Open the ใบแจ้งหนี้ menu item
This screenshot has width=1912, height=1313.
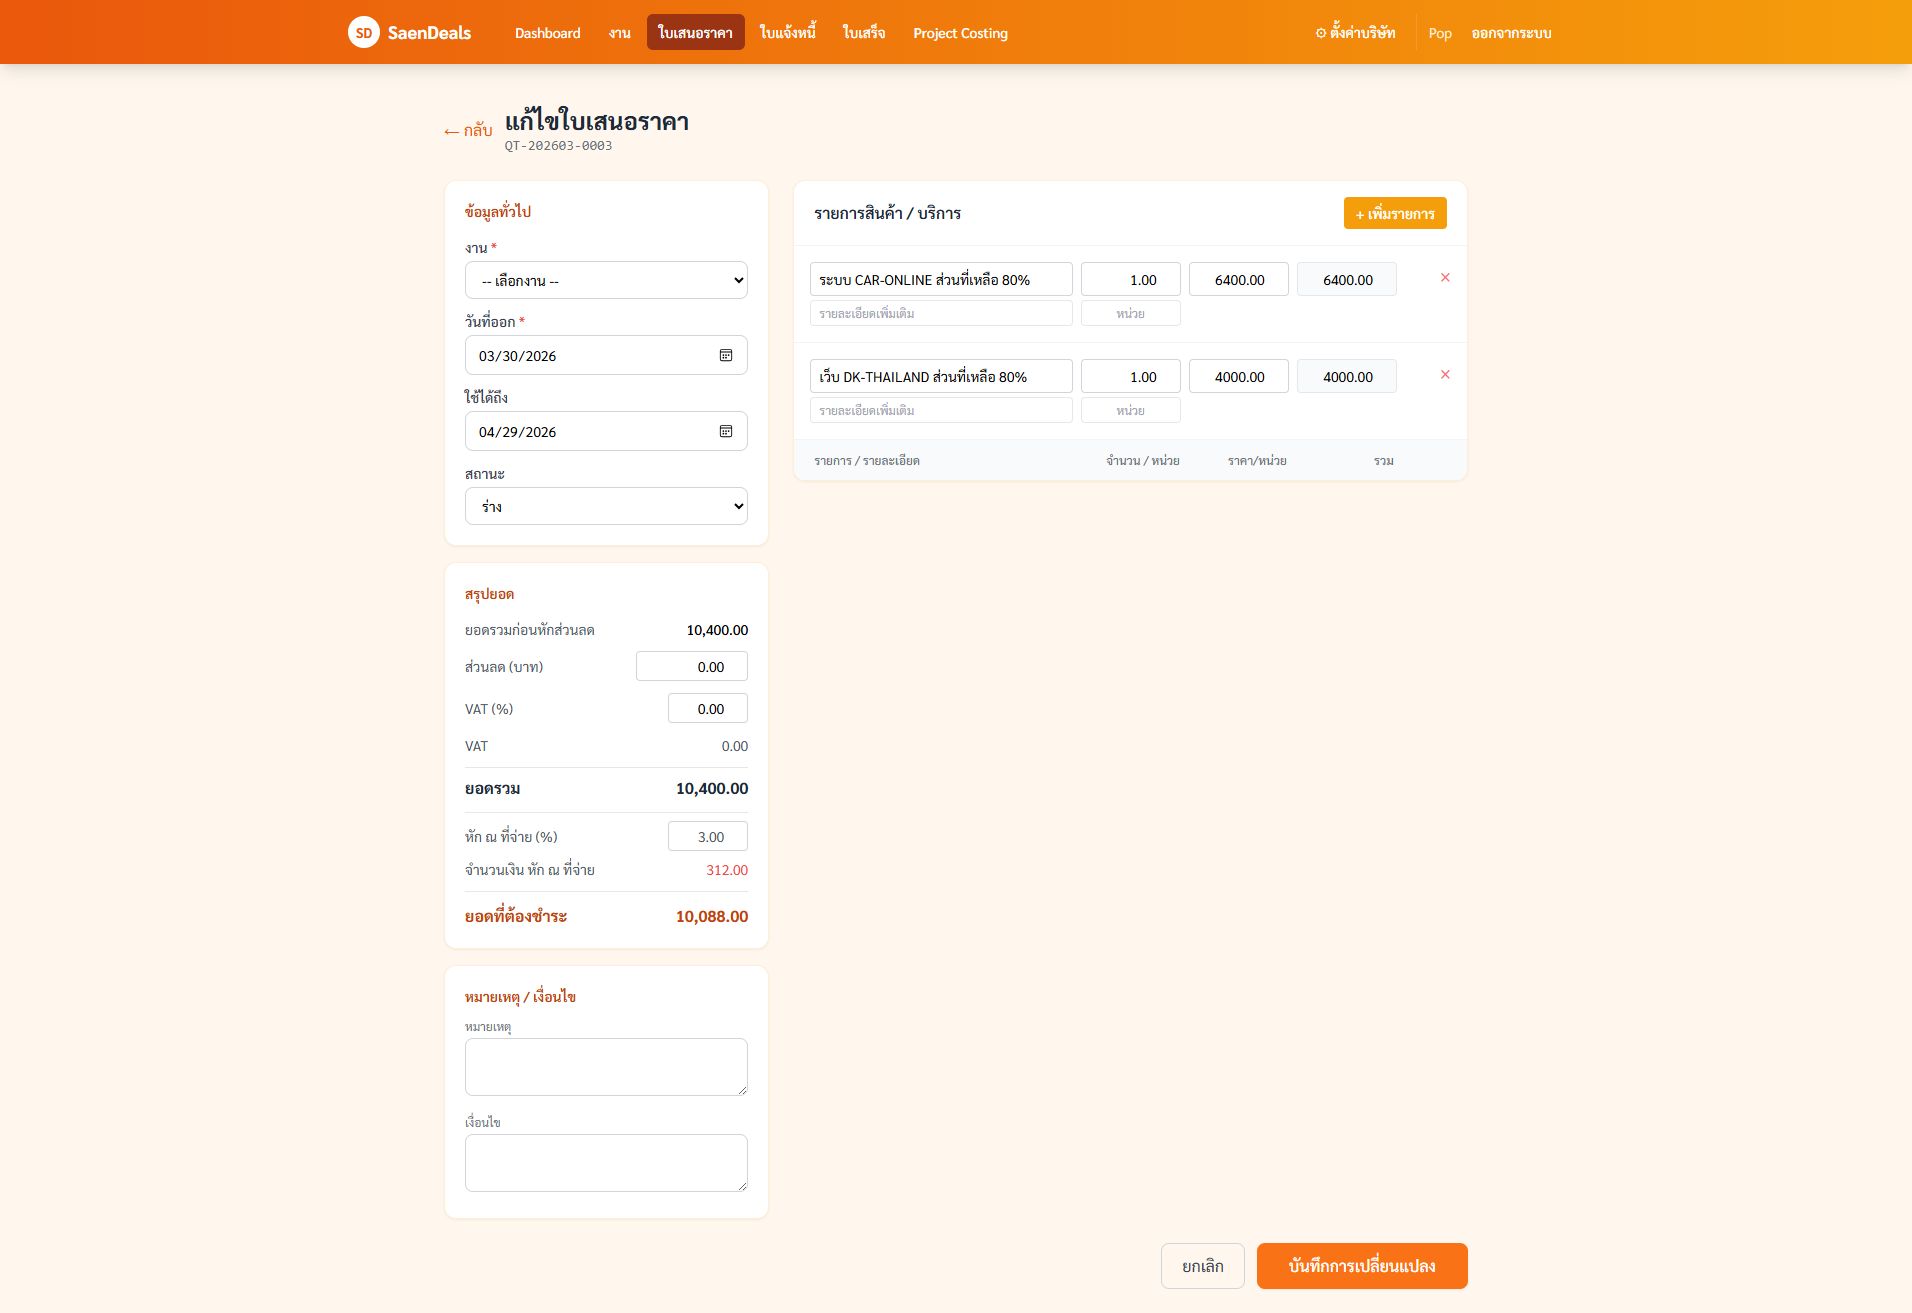click(788, 33)
